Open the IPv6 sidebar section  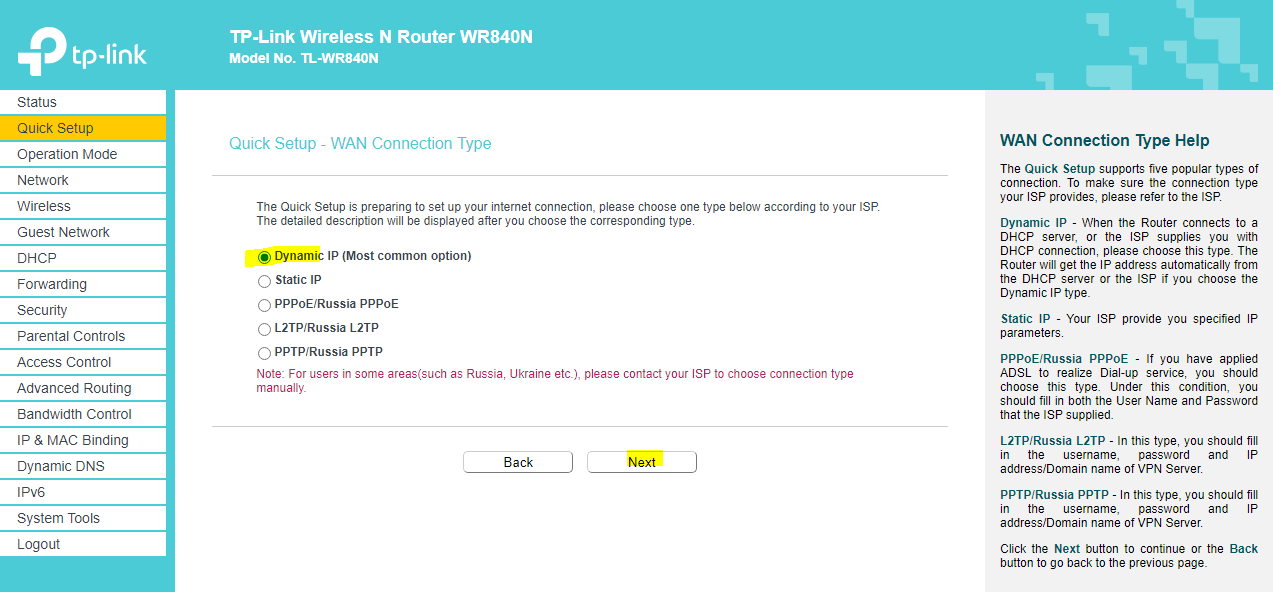[83, 492]
